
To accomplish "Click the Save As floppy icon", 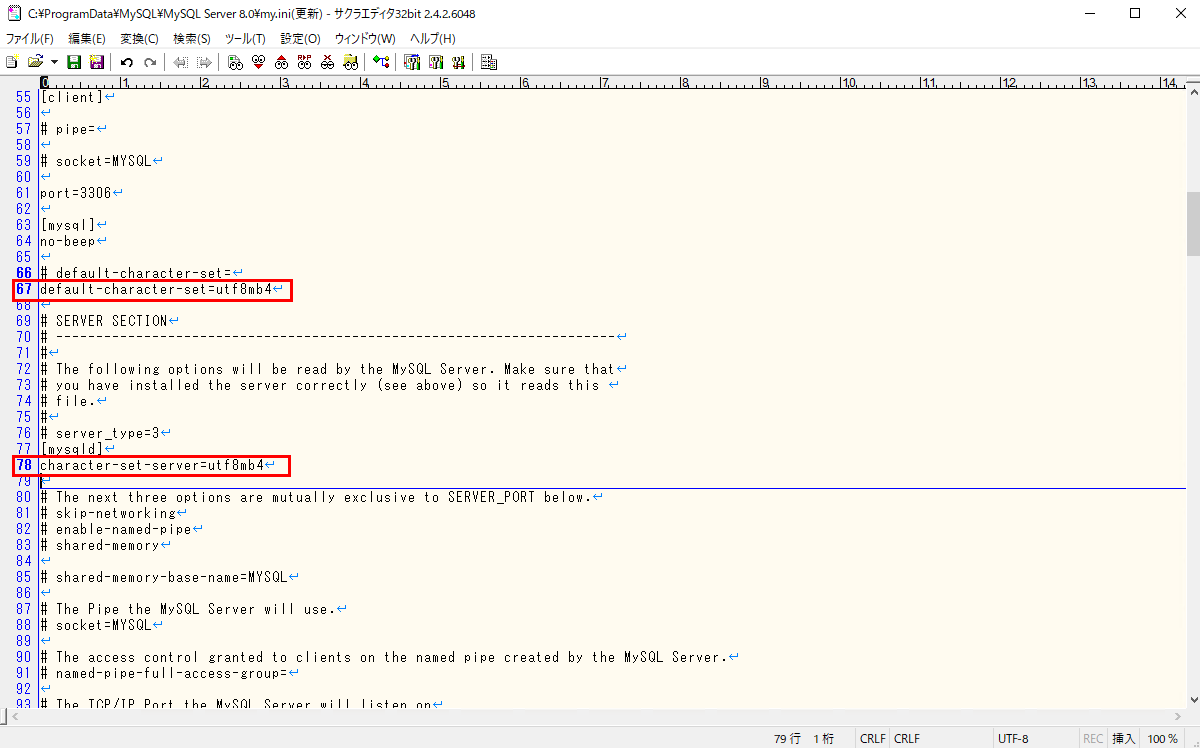I will pos(96,62).
